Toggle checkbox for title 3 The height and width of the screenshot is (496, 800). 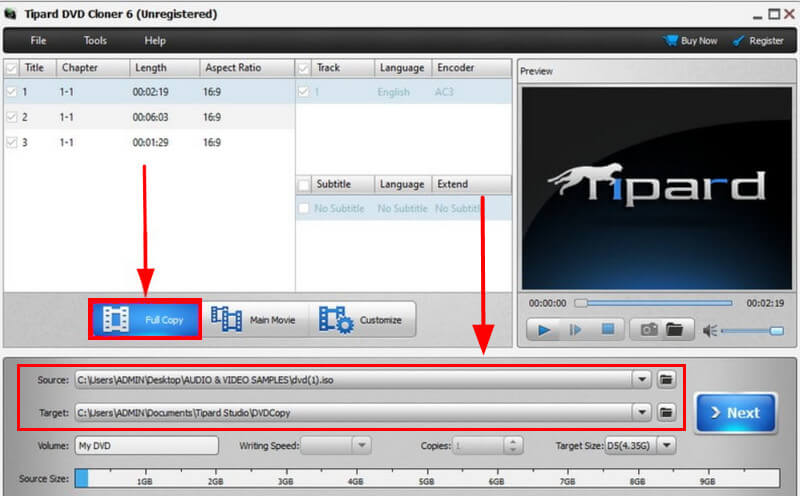point(11,142)
